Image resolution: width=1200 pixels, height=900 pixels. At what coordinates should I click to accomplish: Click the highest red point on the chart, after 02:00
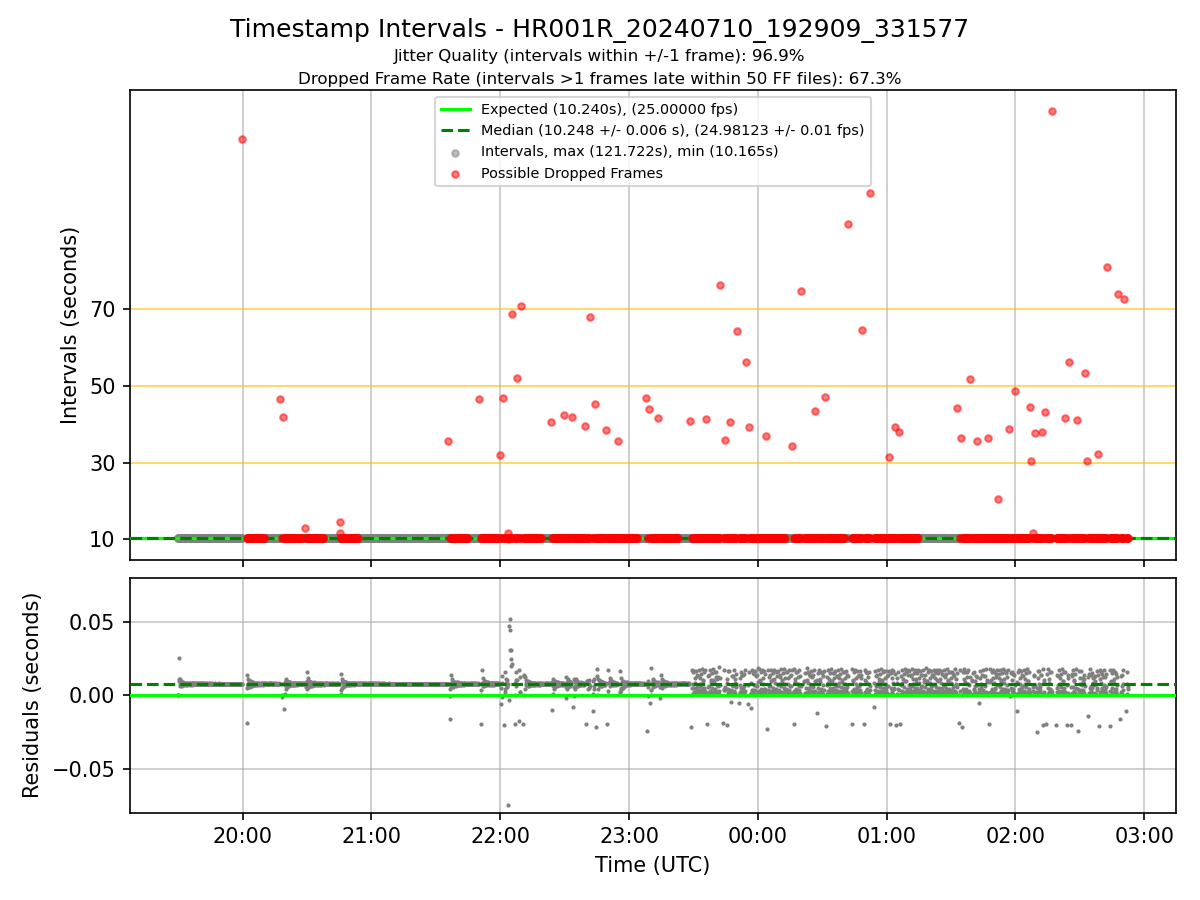pos(1052,111)
